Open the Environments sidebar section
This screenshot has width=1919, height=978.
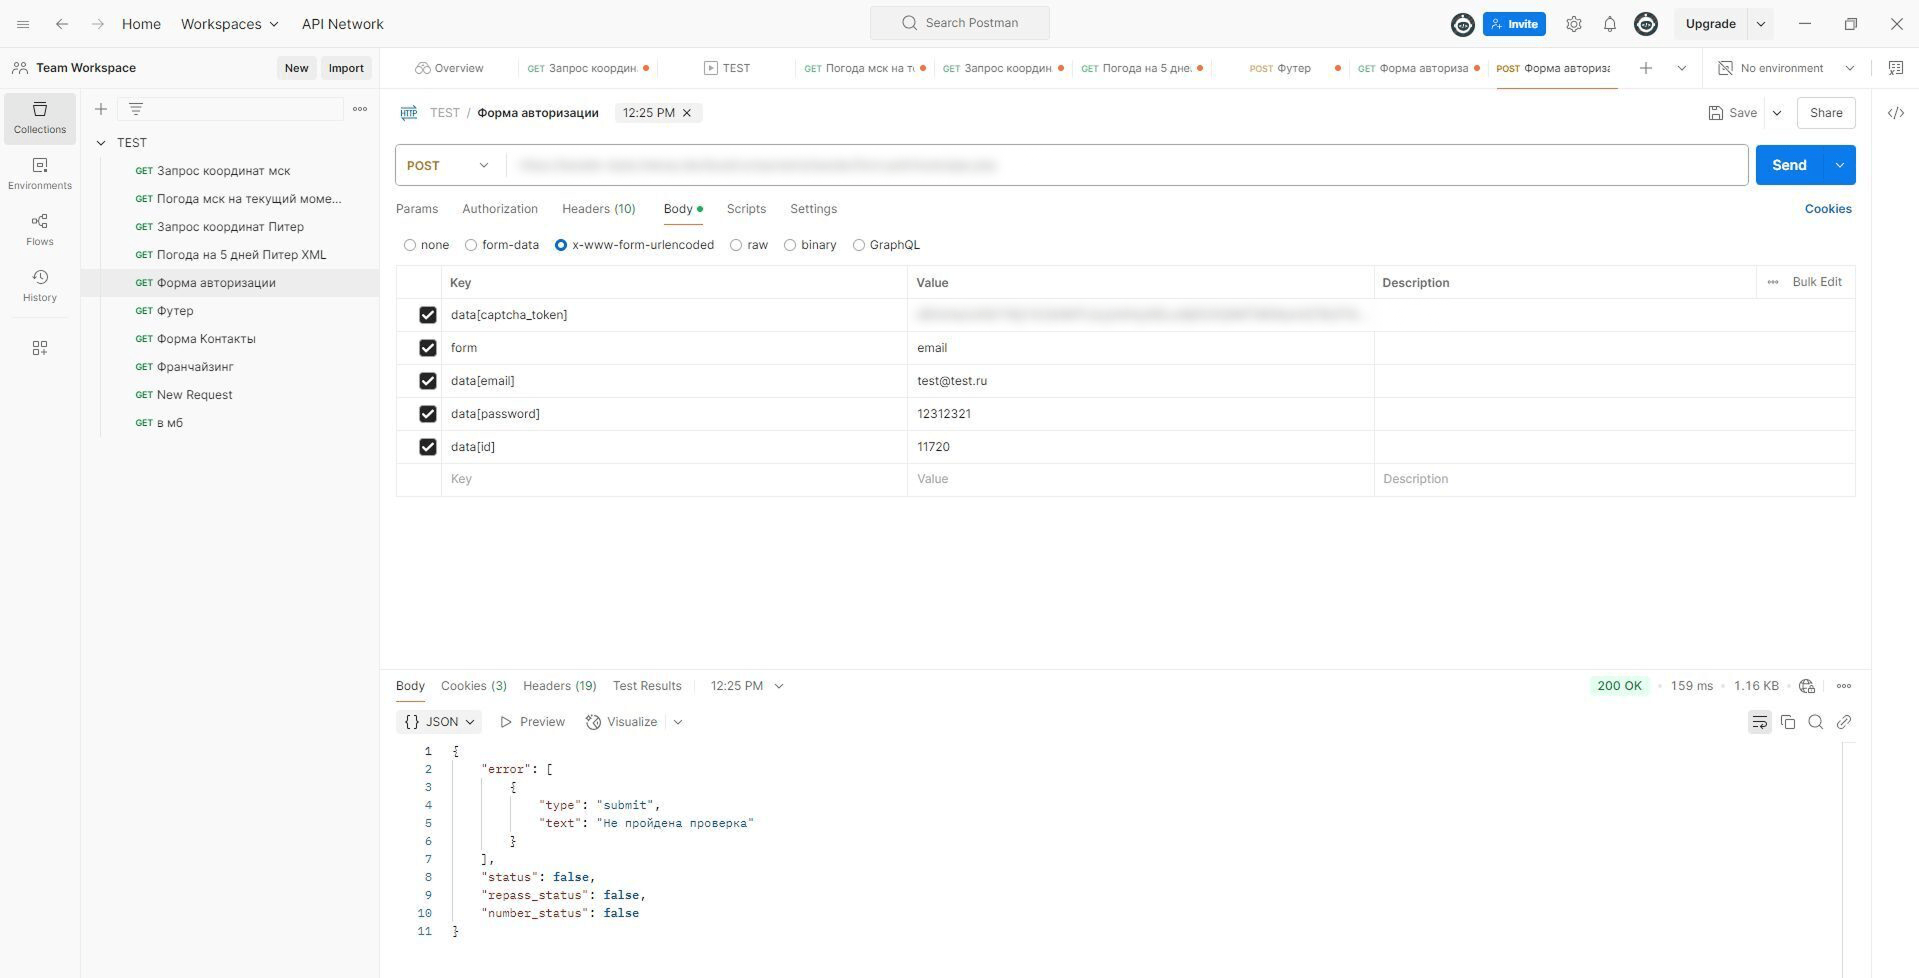pyautogui.click(x=39, y=173)
